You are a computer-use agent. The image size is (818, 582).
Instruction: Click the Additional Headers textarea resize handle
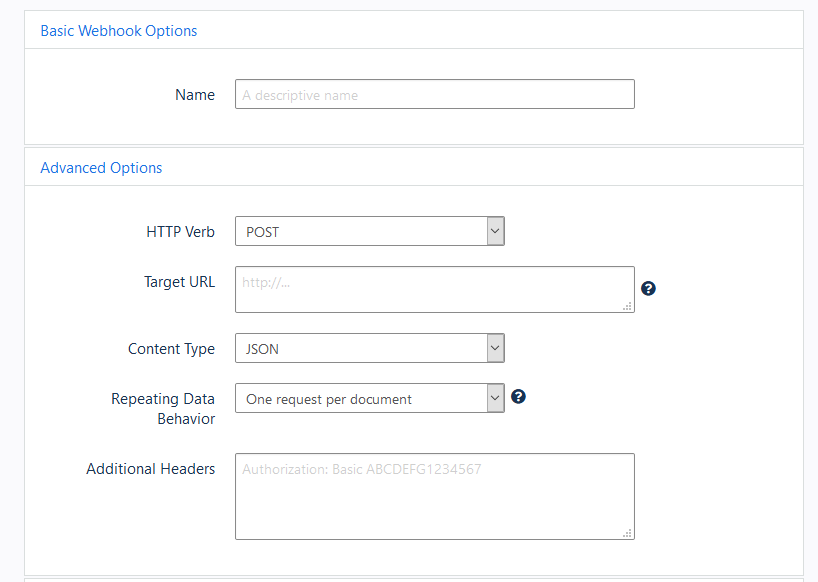tap(628, 533)
